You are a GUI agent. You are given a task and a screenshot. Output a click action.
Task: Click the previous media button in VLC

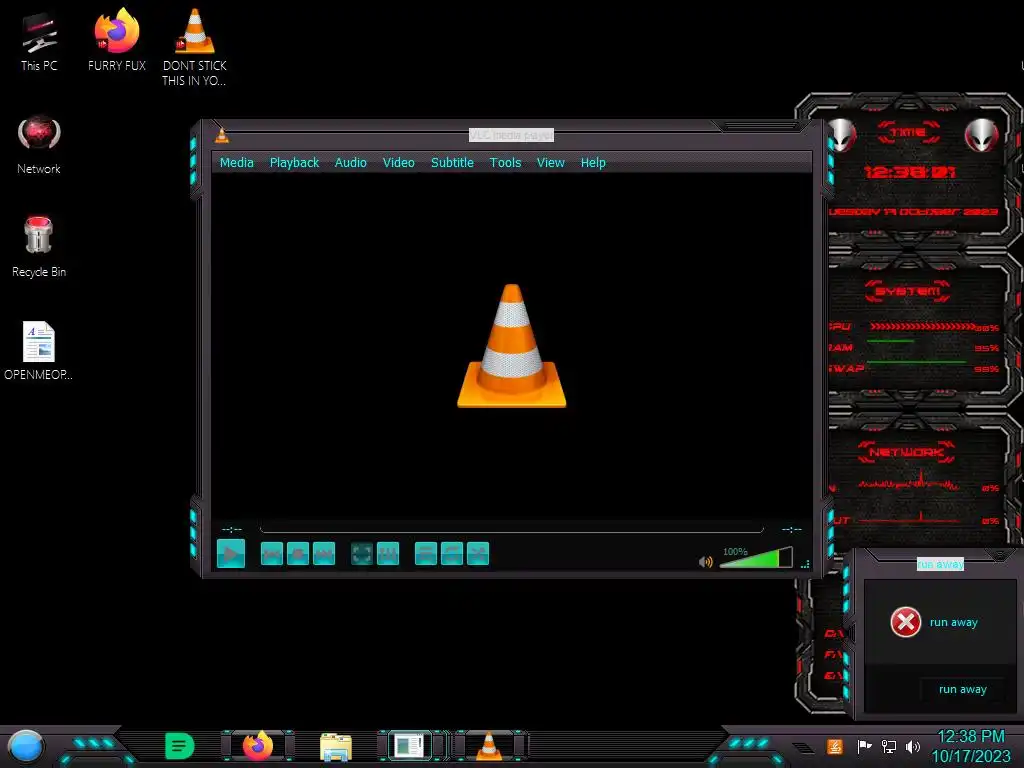click(x=272, y=554)
